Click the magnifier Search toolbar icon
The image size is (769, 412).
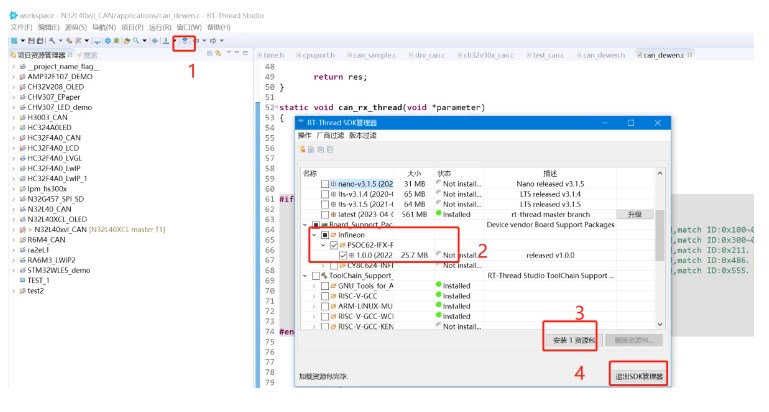click(136, 41)
